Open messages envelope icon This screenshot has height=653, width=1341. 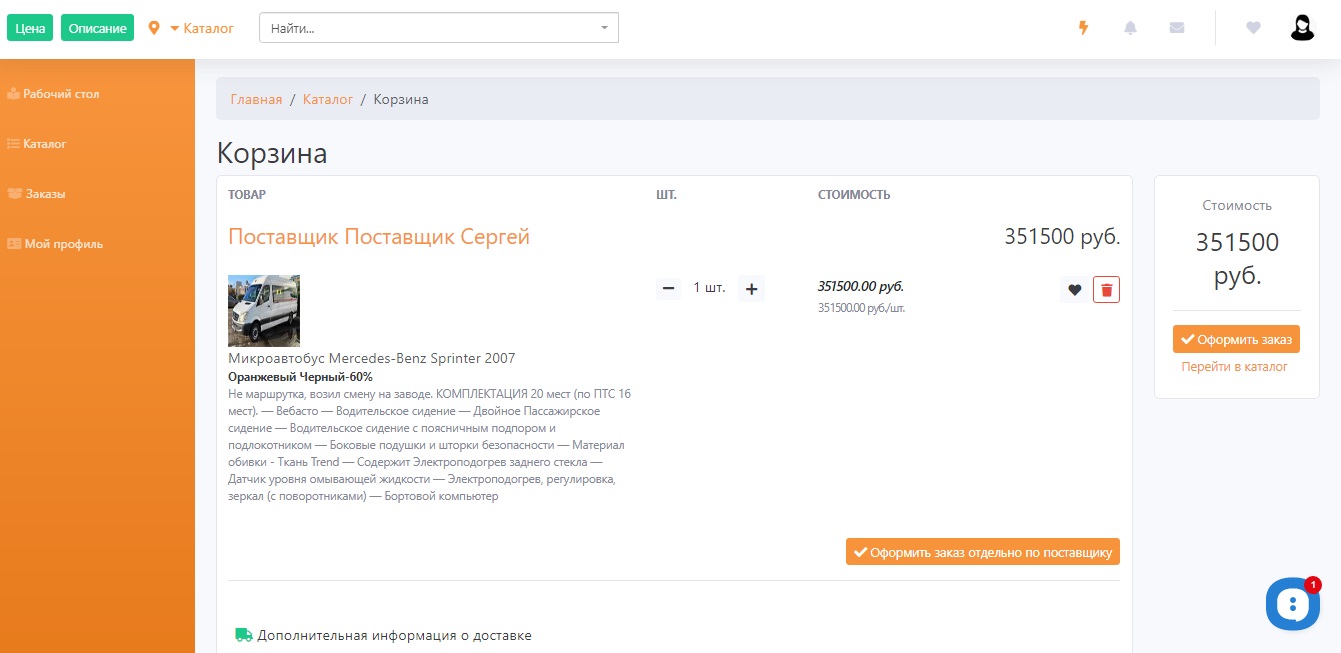(1177, 28)
